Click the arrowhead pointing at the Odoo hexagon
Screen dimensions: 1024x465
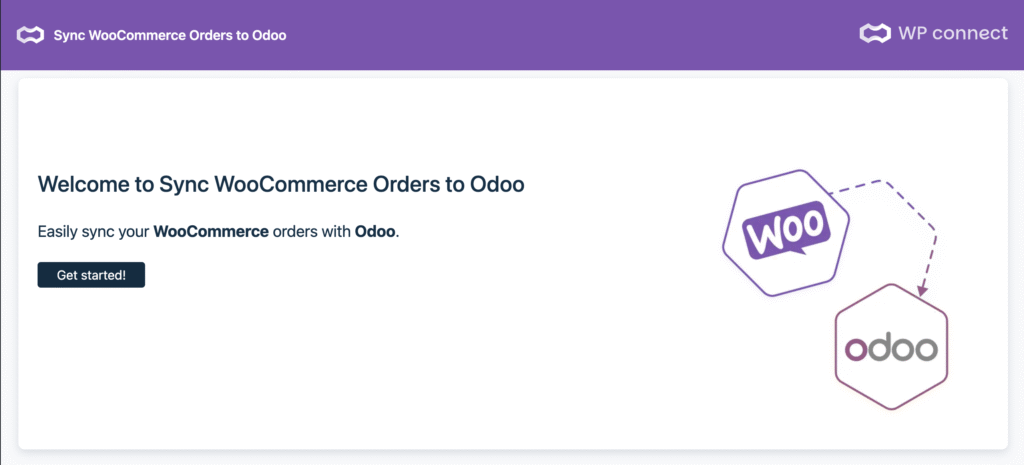pyautogui.click(x=922, y=289)
